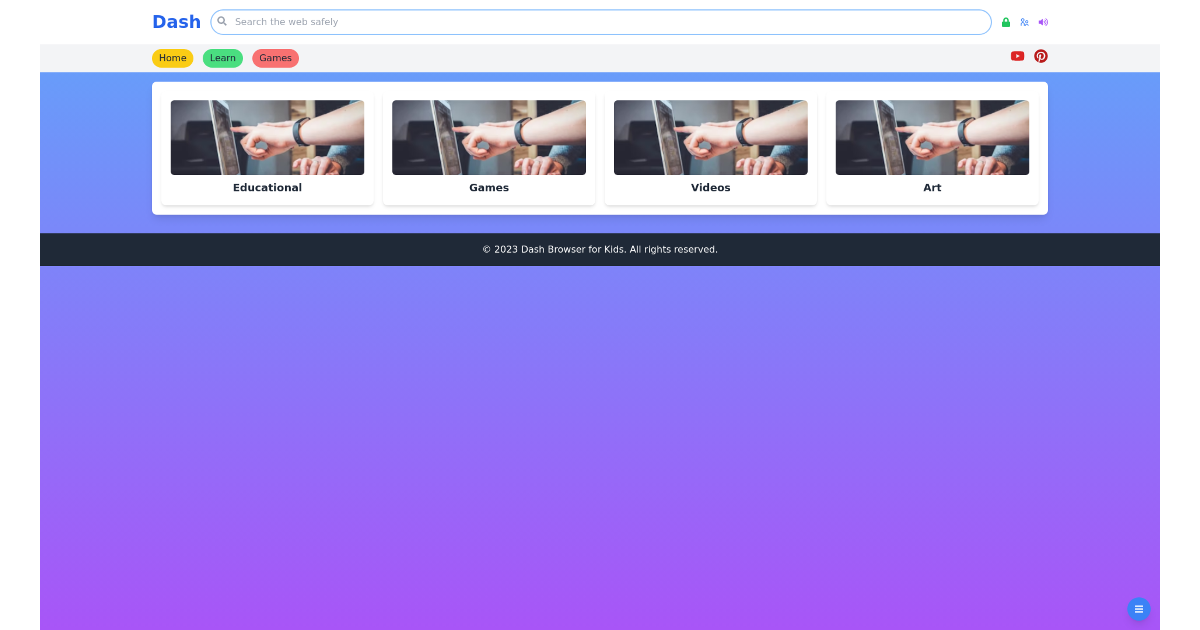
Task: Open parental controls via the person icon
Action: (x=1024, y=21)
